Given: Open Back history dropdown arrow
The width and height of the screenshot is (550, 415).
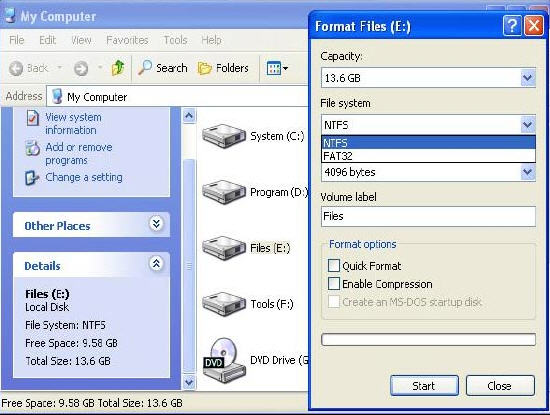Looking at the screenshot, I should point(60,67).
